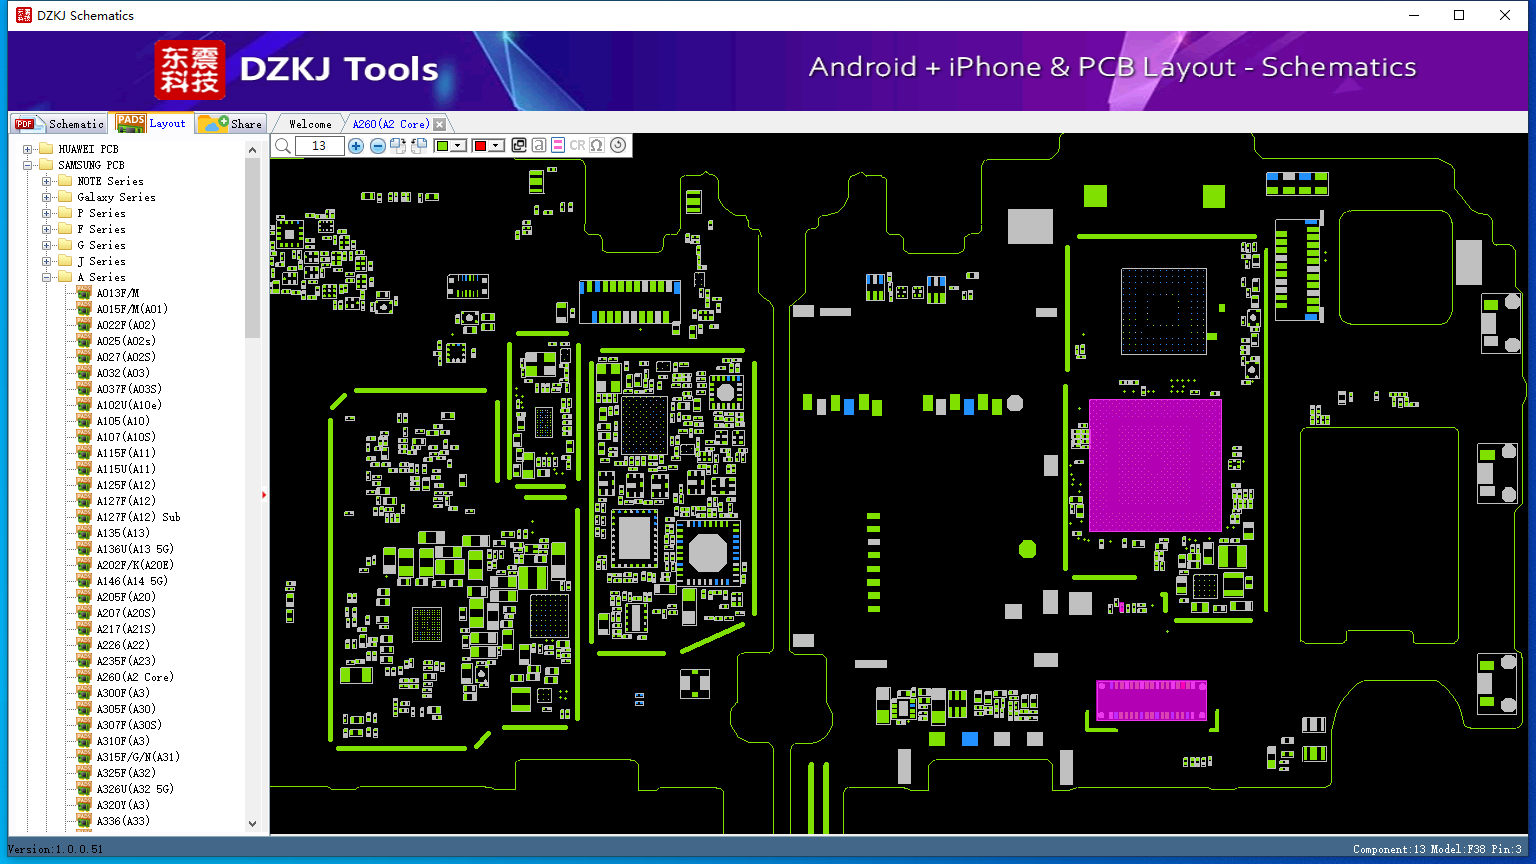
Task: Close the A260(A2 Core) tab with its X
Action: [x=439, y=124]
